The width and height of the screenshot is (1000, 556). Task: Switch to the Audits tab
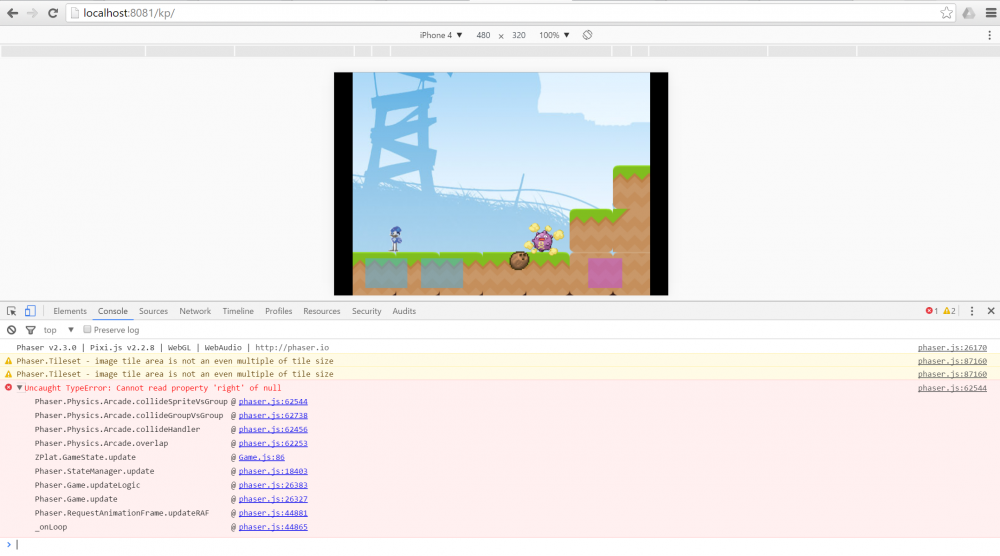pyautogui.click(x=404, y=311)
